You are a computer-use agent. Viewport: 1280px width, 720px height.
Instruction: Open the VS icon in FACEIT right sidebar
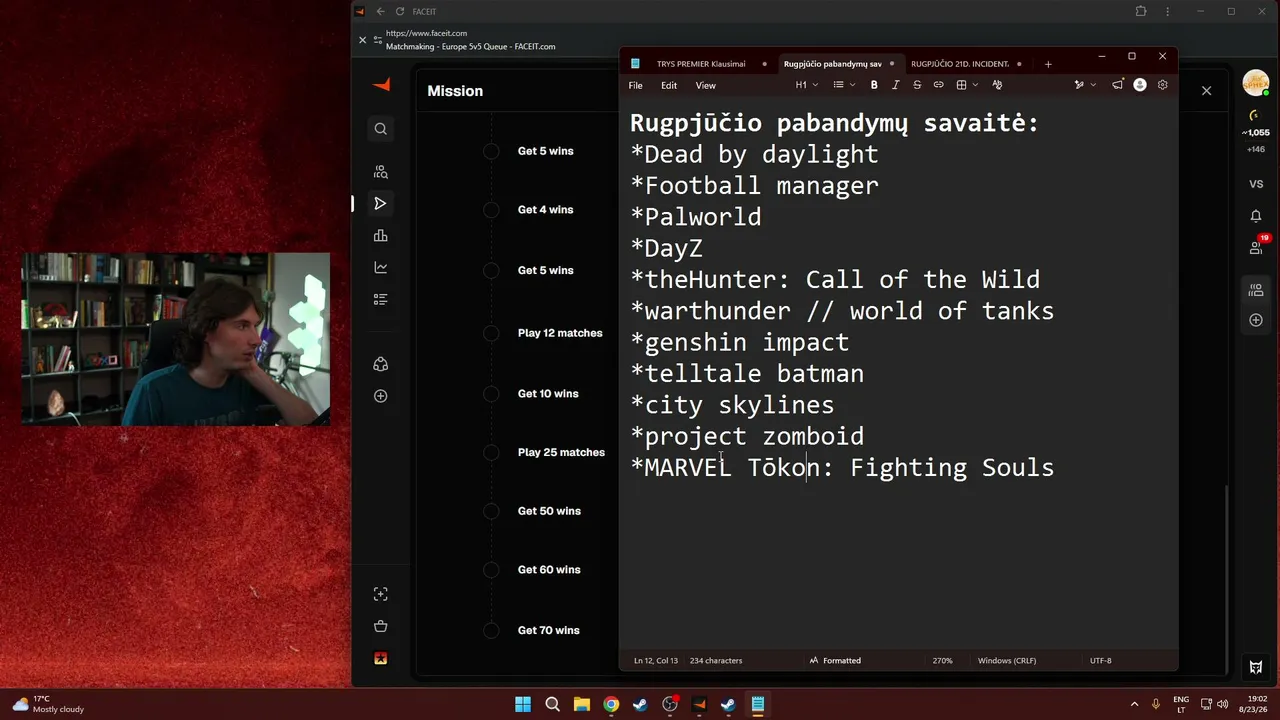(x=1256, y=184)
